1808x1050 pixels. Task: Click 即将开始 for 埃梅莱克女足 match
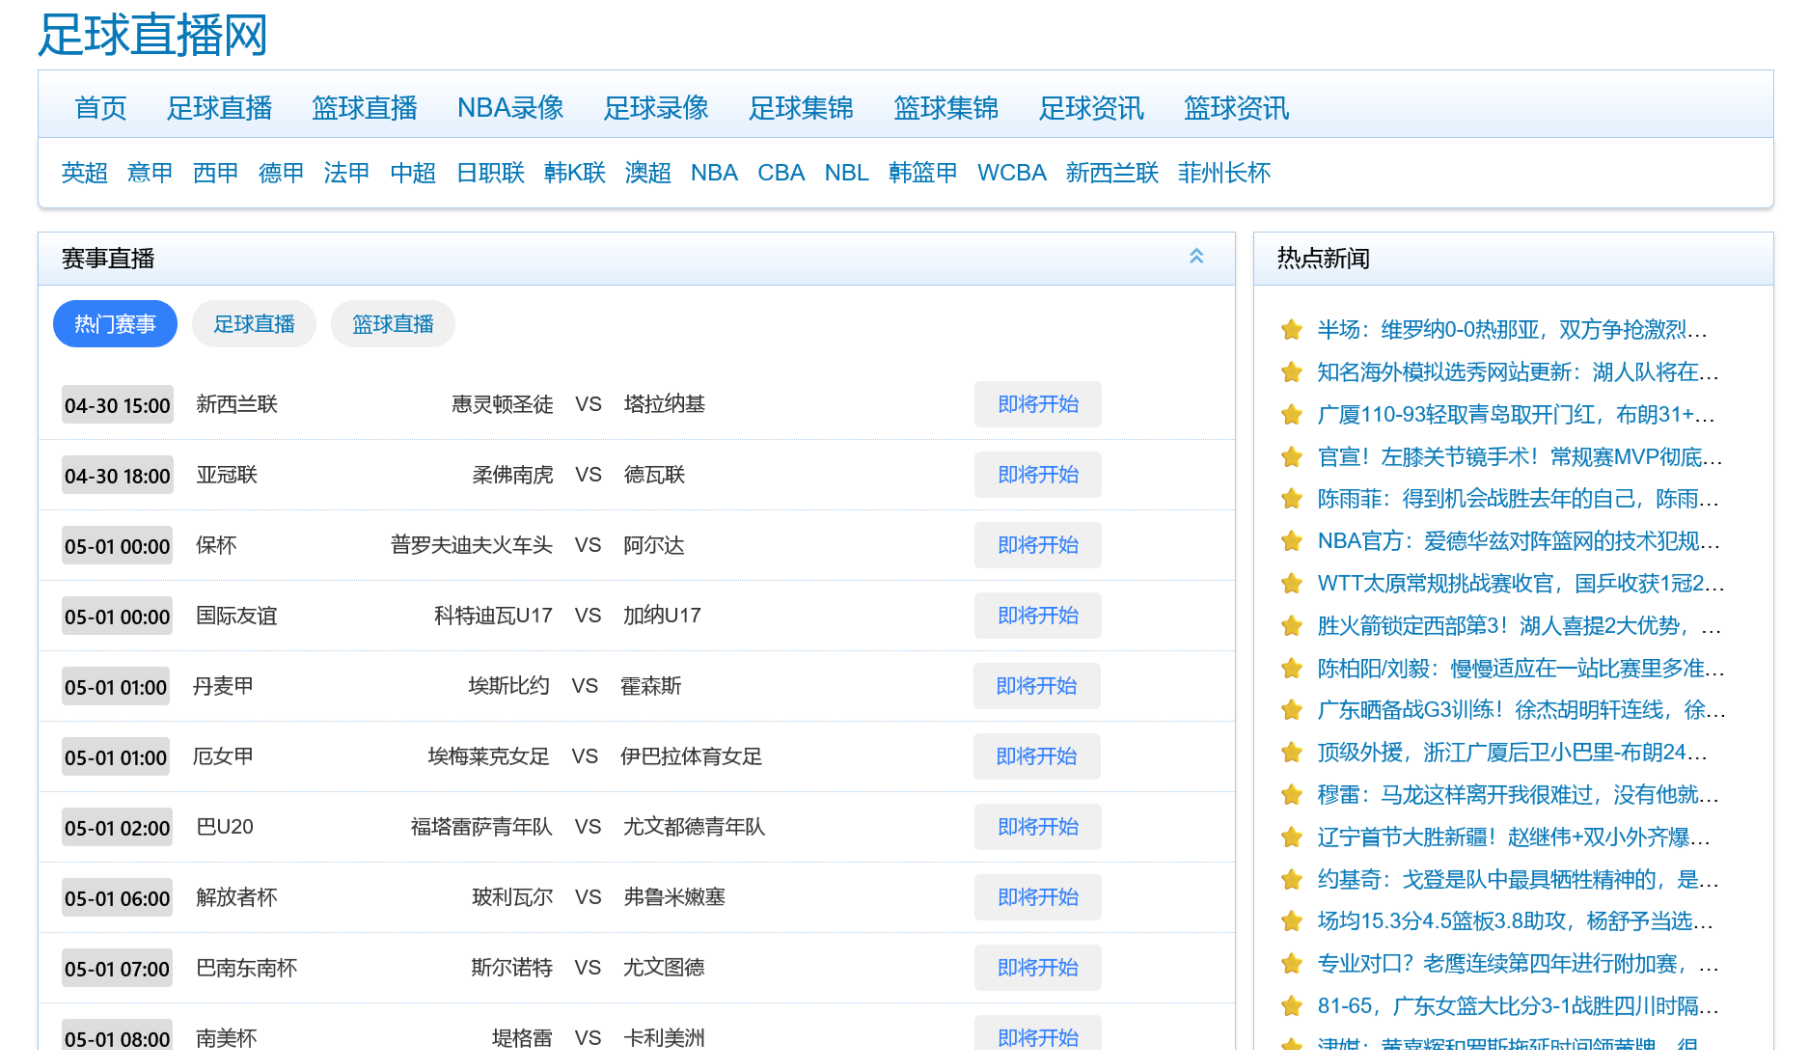[1036, 757]
